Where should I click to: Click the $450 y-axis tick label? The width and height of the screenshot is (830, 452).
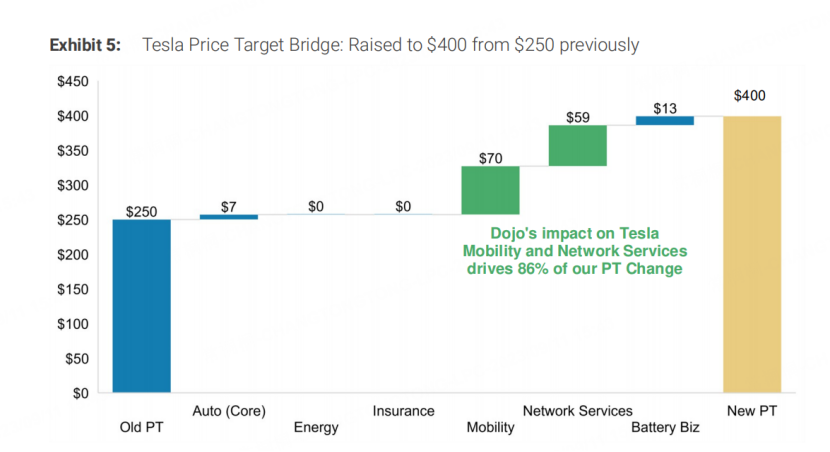pyautogui.click(x=73, y=82)
